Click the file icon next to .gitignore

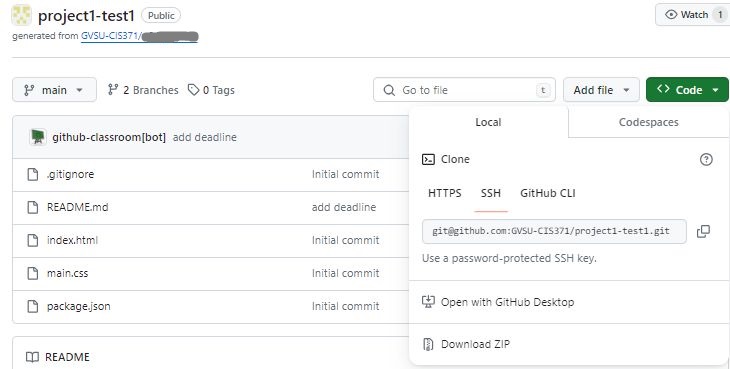[33, 174]
